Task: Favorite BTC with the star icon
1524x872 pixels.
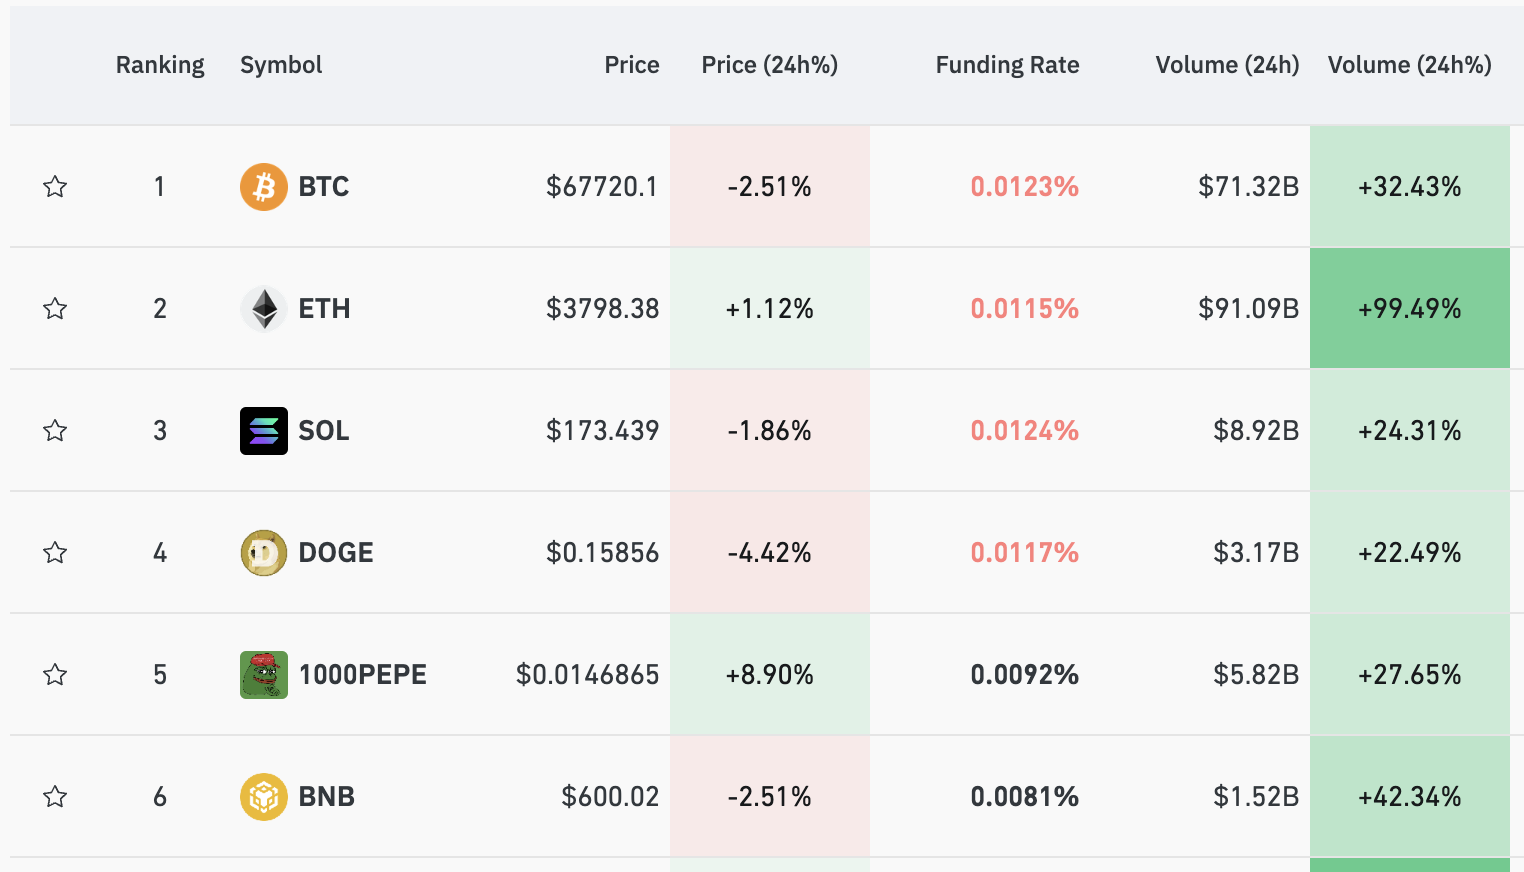Action: [x=55, y=187]
